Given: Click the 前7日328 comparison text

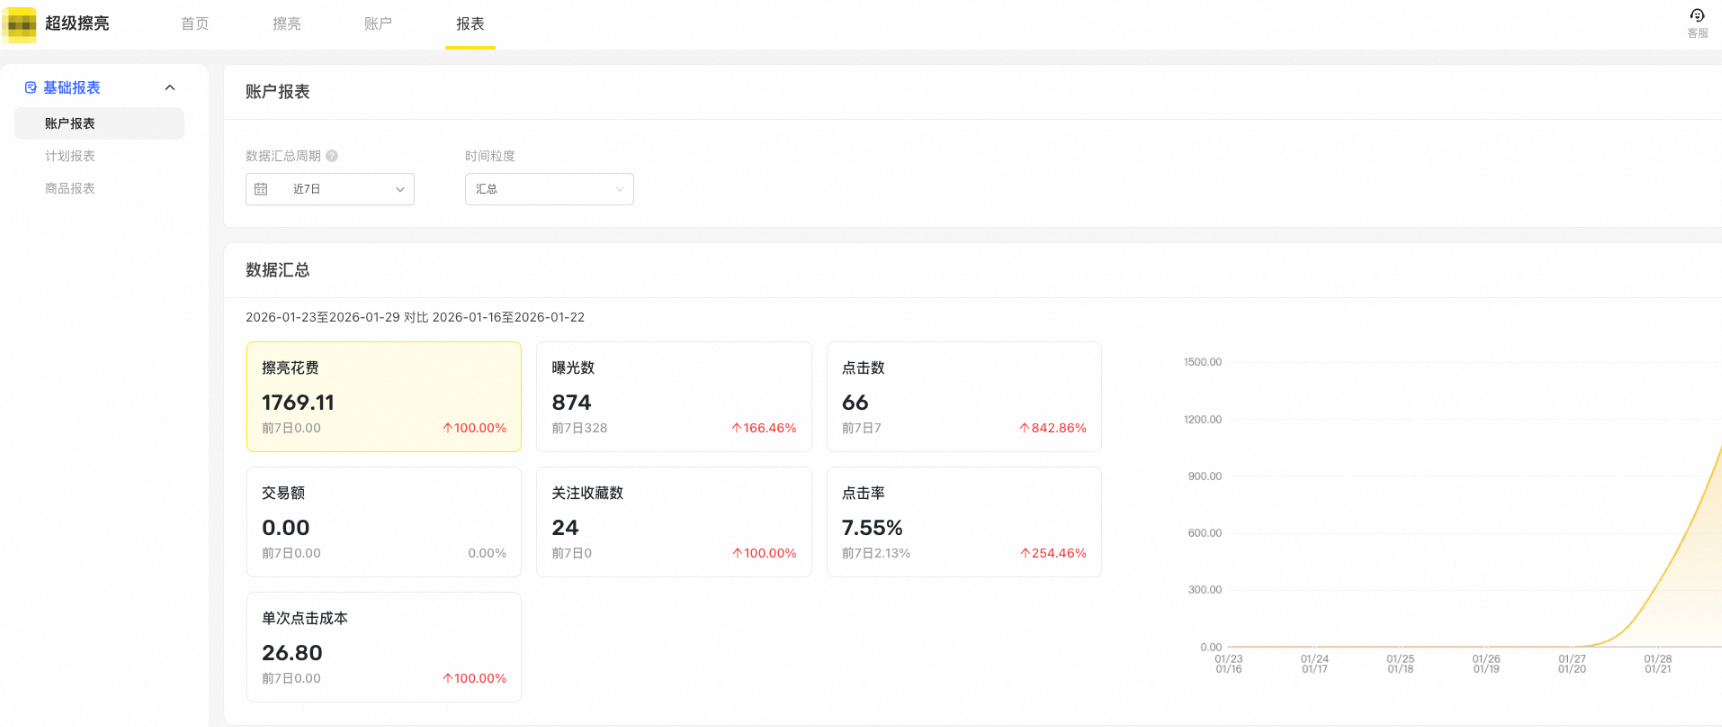Looking at the screenshot, I should 579,428.
